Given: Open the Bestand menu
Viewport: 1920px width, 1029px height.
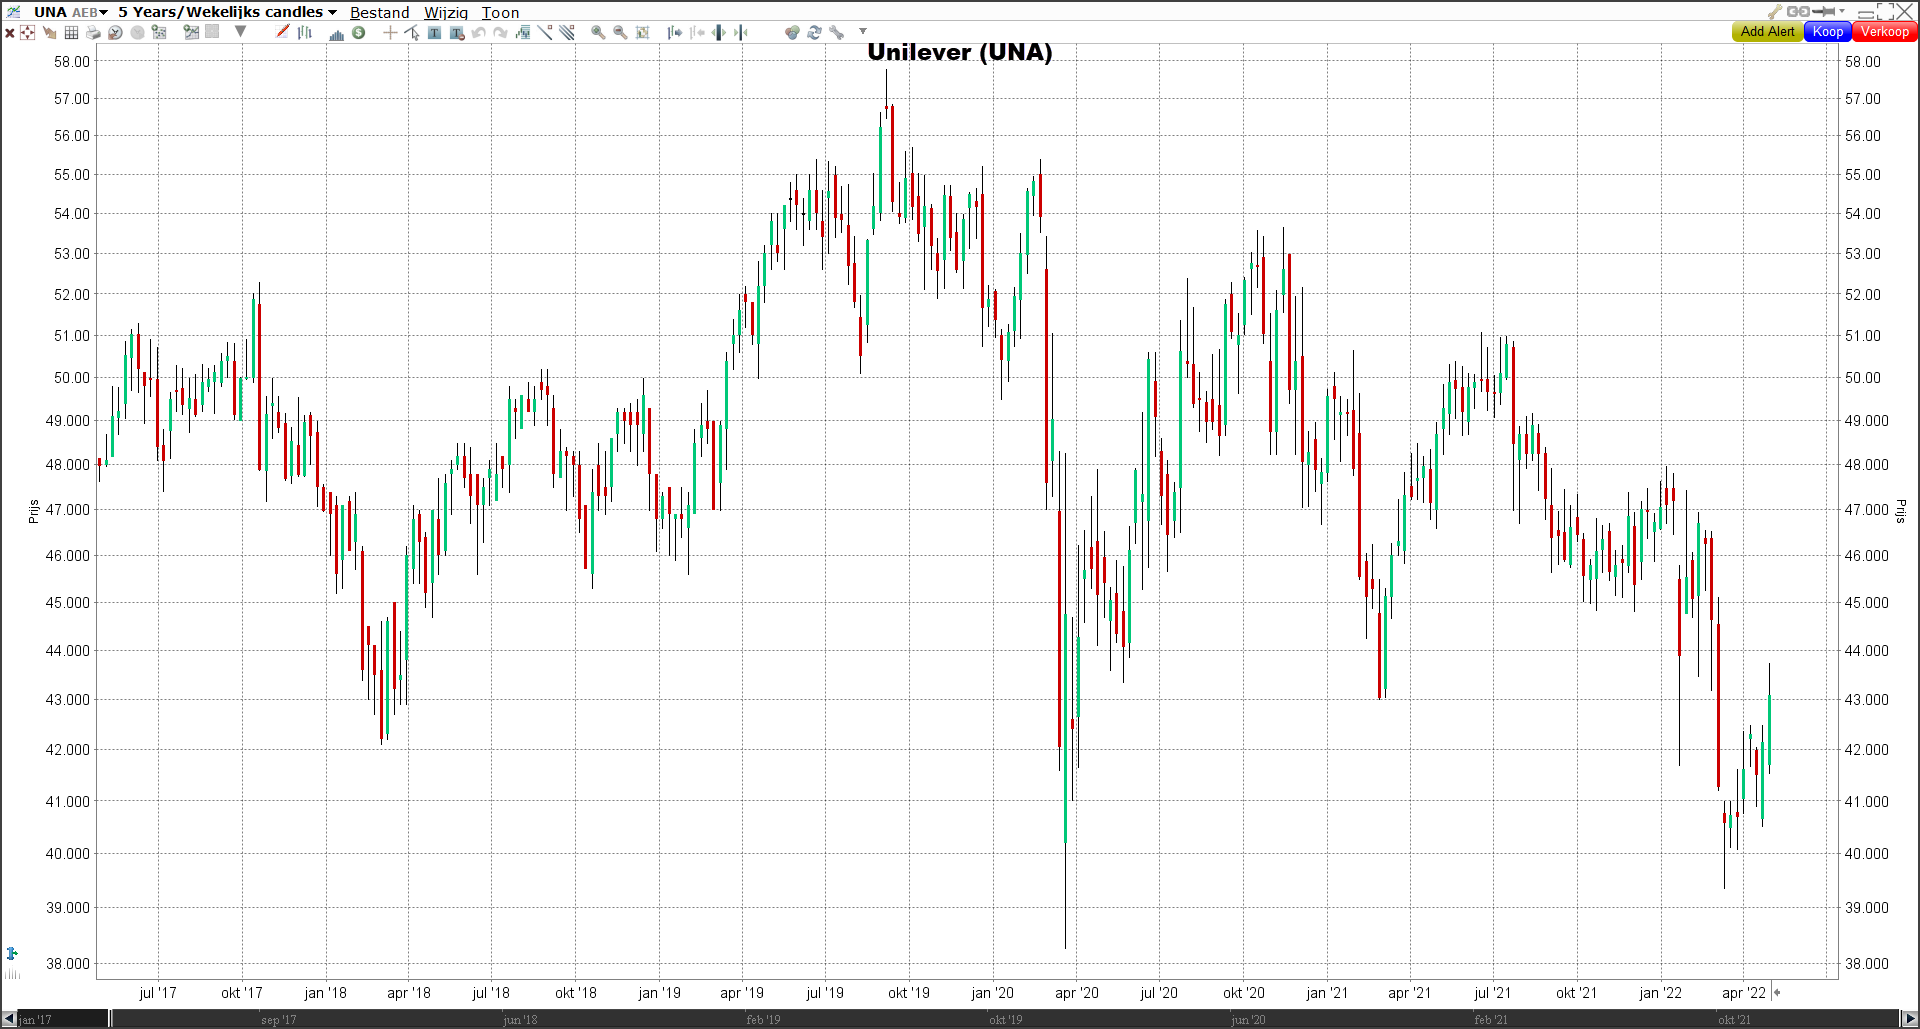Looking at the screenshot, I should (379, 12).
